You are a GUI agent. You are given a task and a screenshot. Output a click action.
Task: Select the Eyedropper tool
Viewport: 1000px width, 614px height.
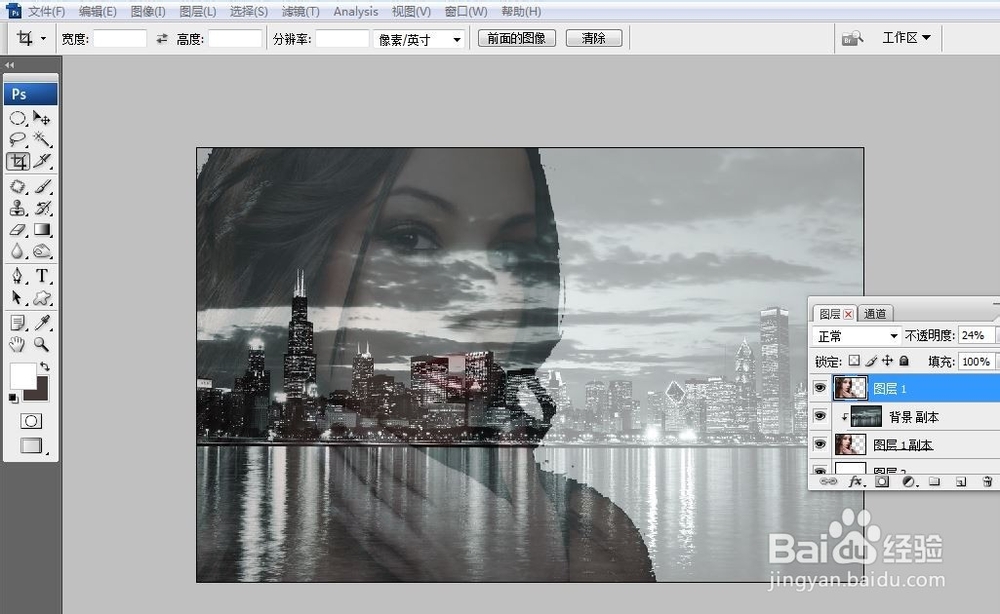click(42, 323)
